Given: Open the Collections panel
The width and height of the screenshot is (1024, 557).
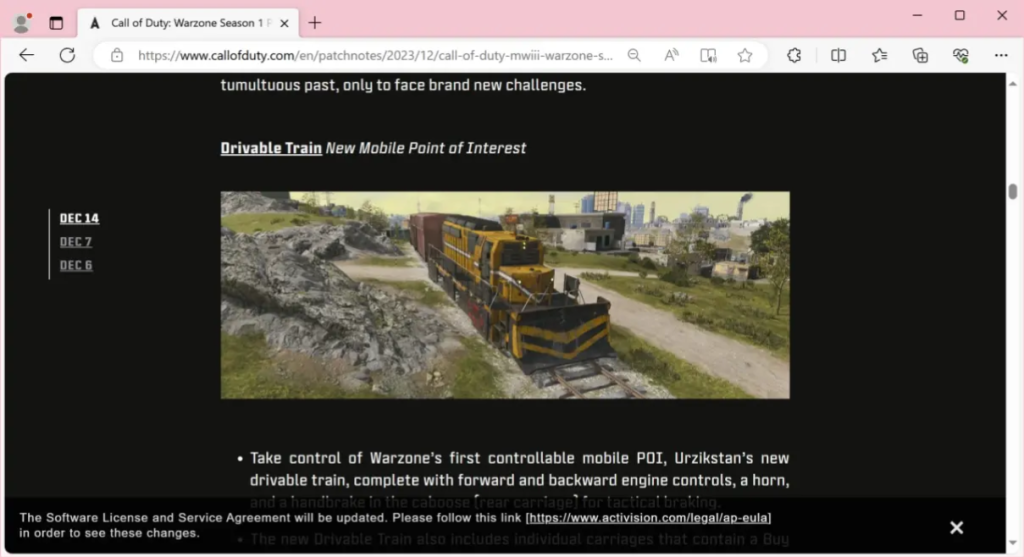Looking at the screenshot, I should point(920,56).
